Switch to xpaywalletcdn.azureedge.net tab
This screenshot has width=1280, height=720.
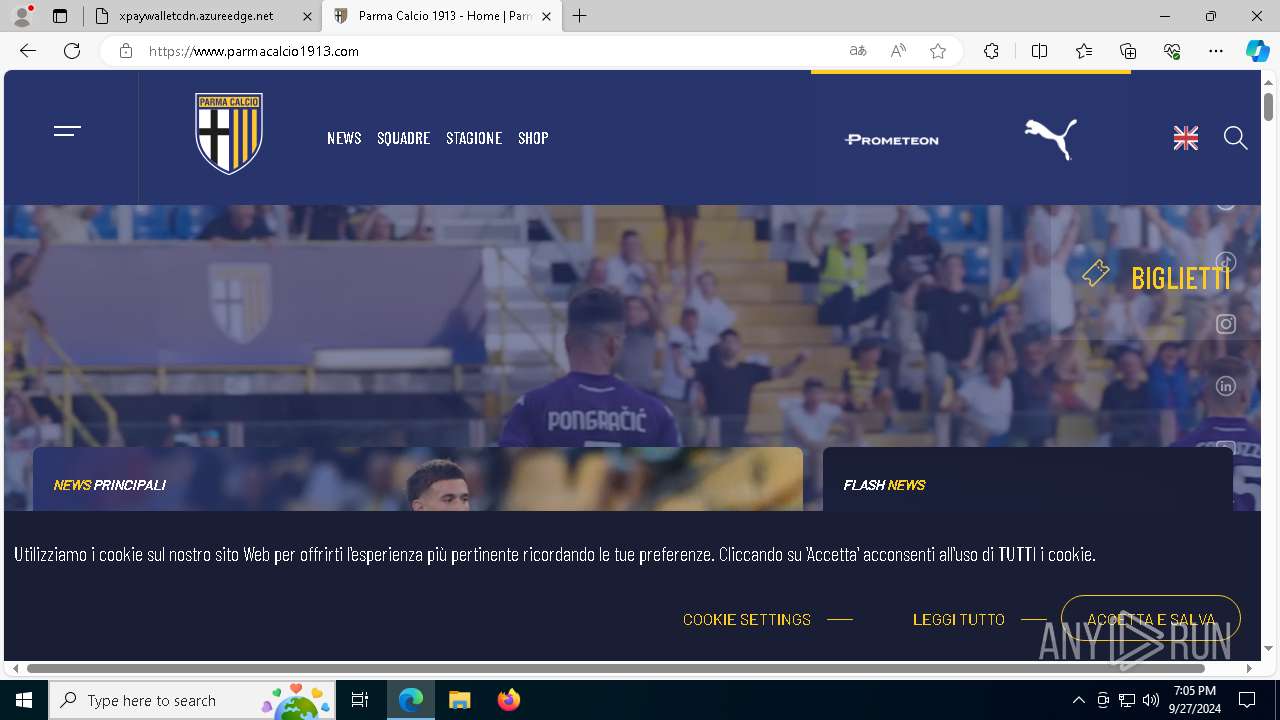pos(204,16)
